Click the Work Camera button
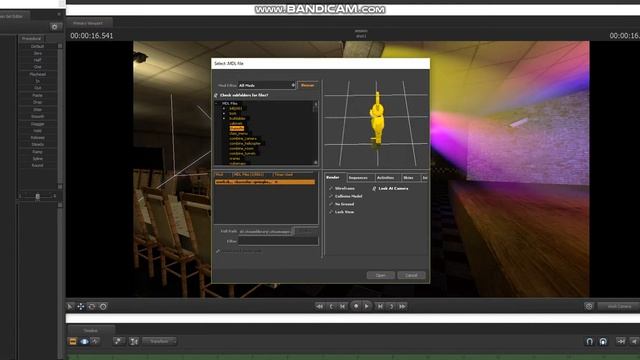 [619, 306]
